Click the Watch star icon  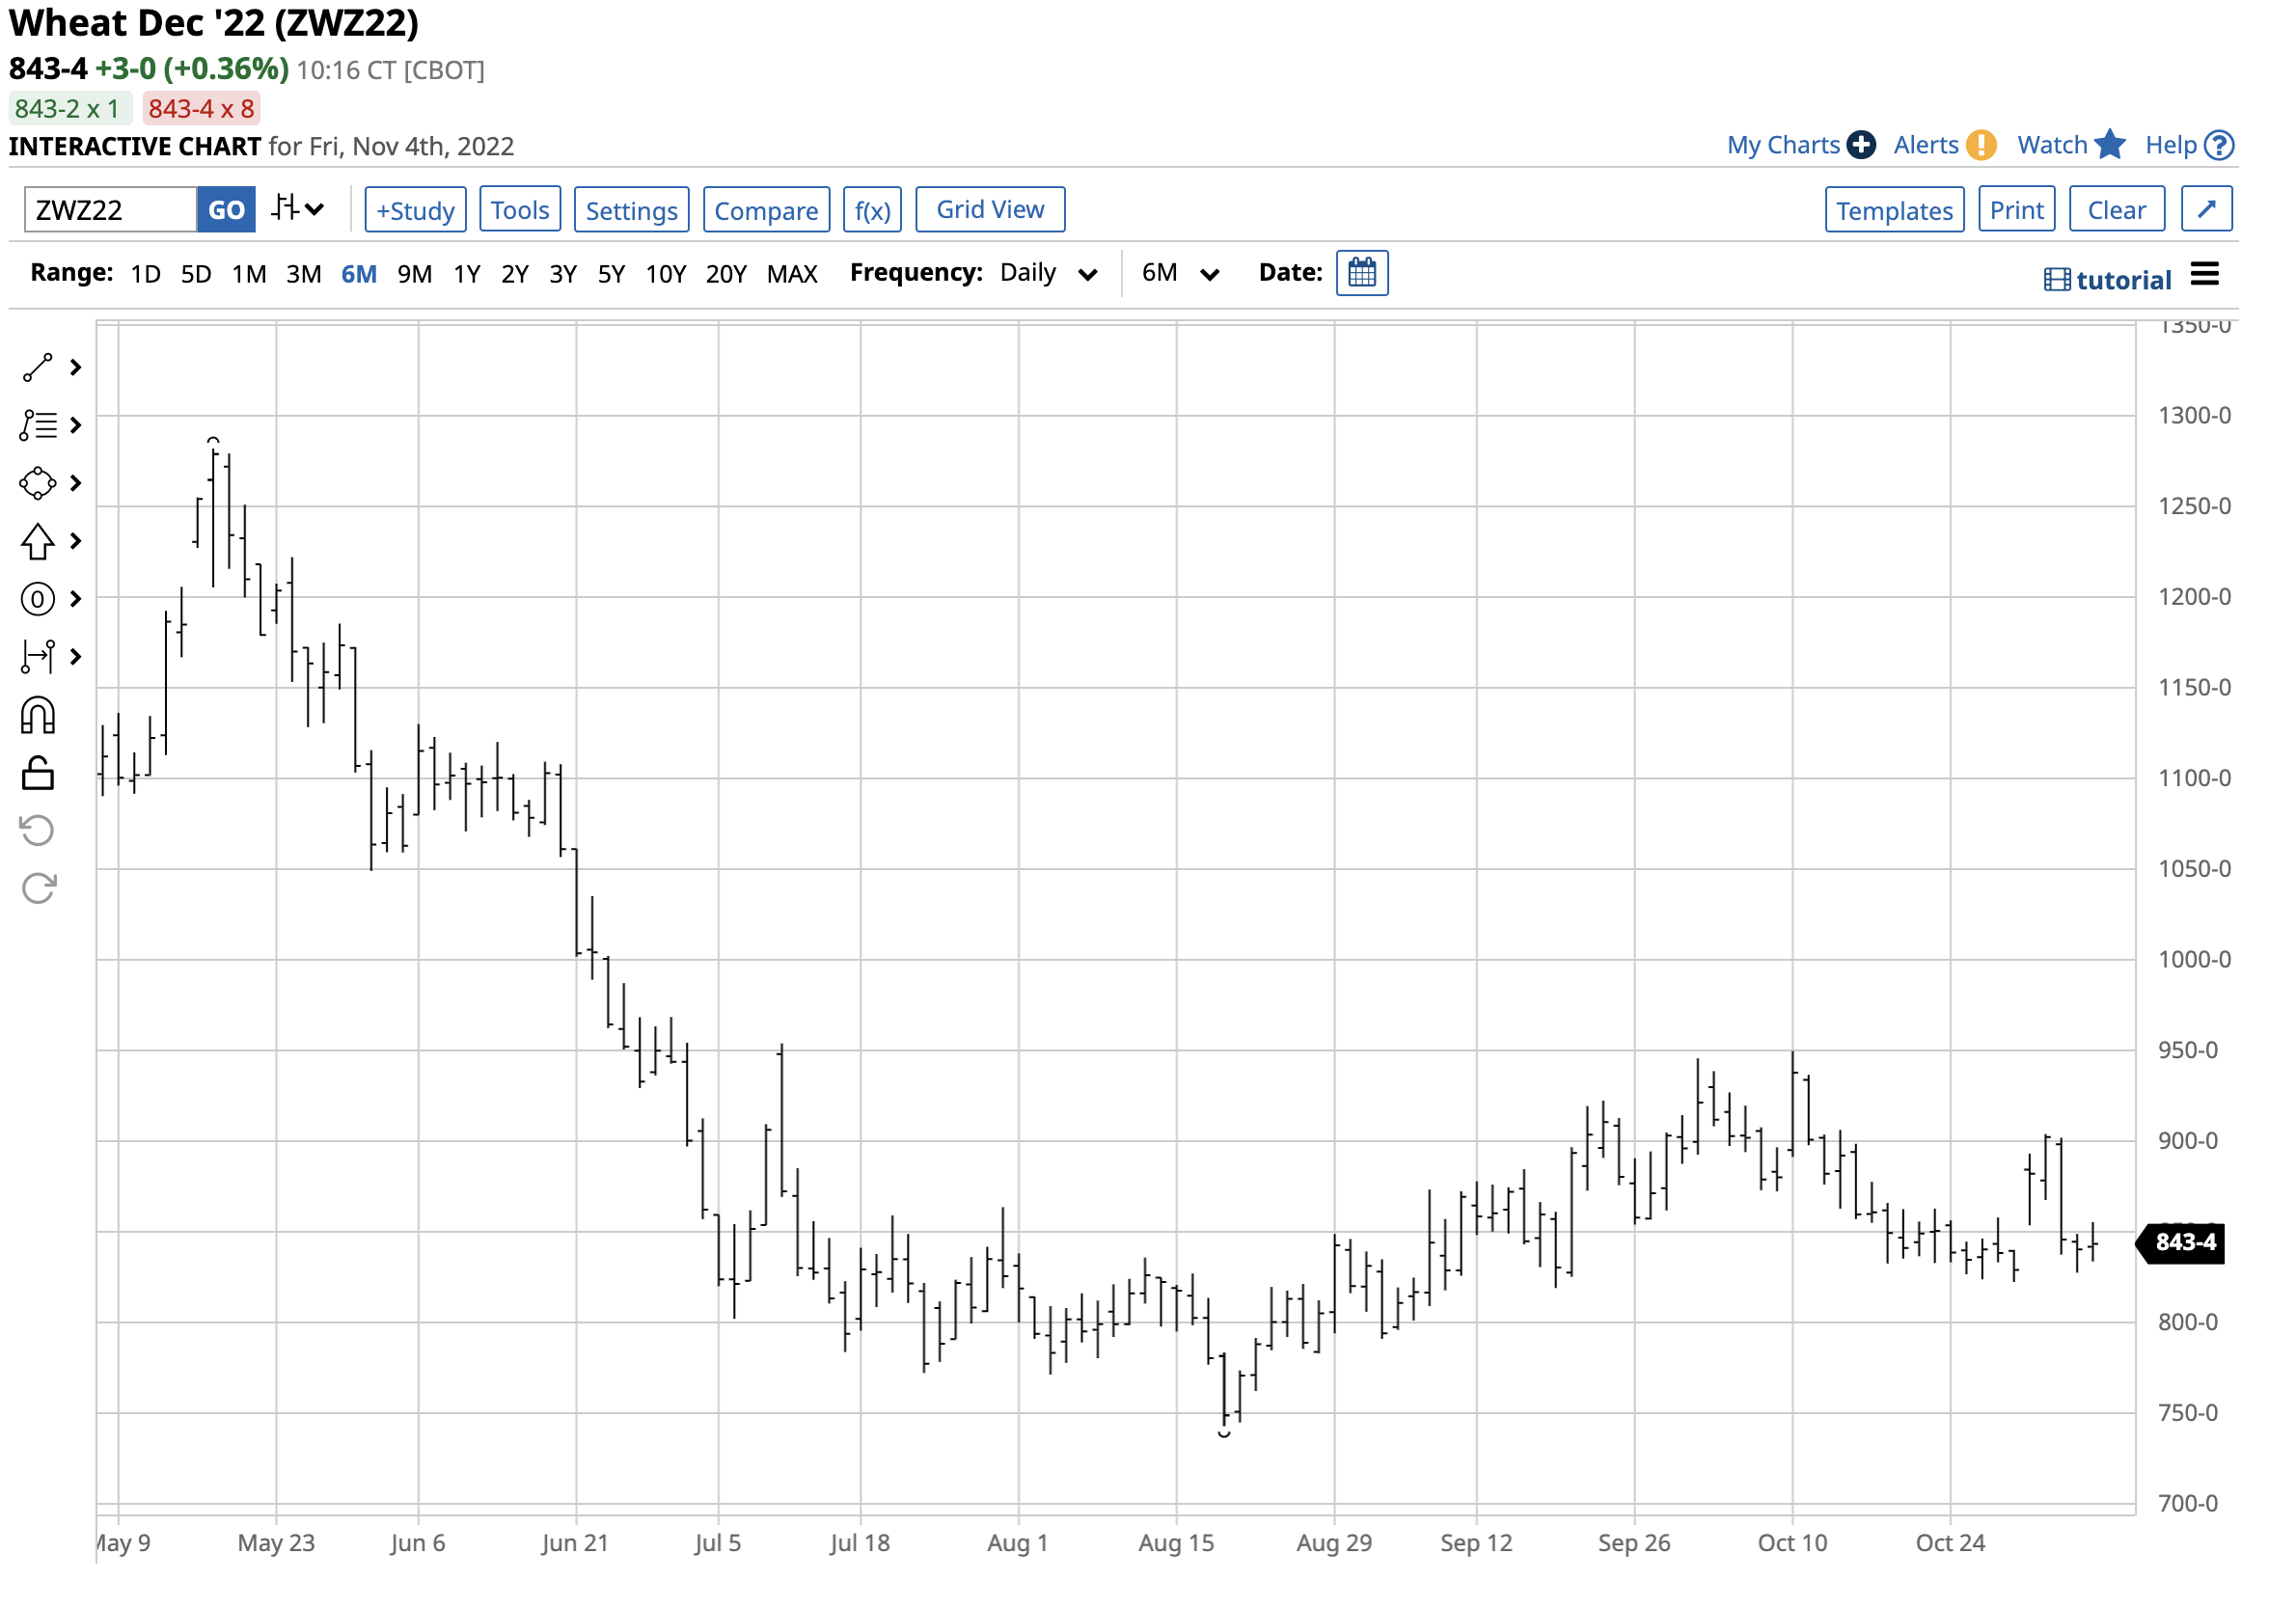[2110, 145]
